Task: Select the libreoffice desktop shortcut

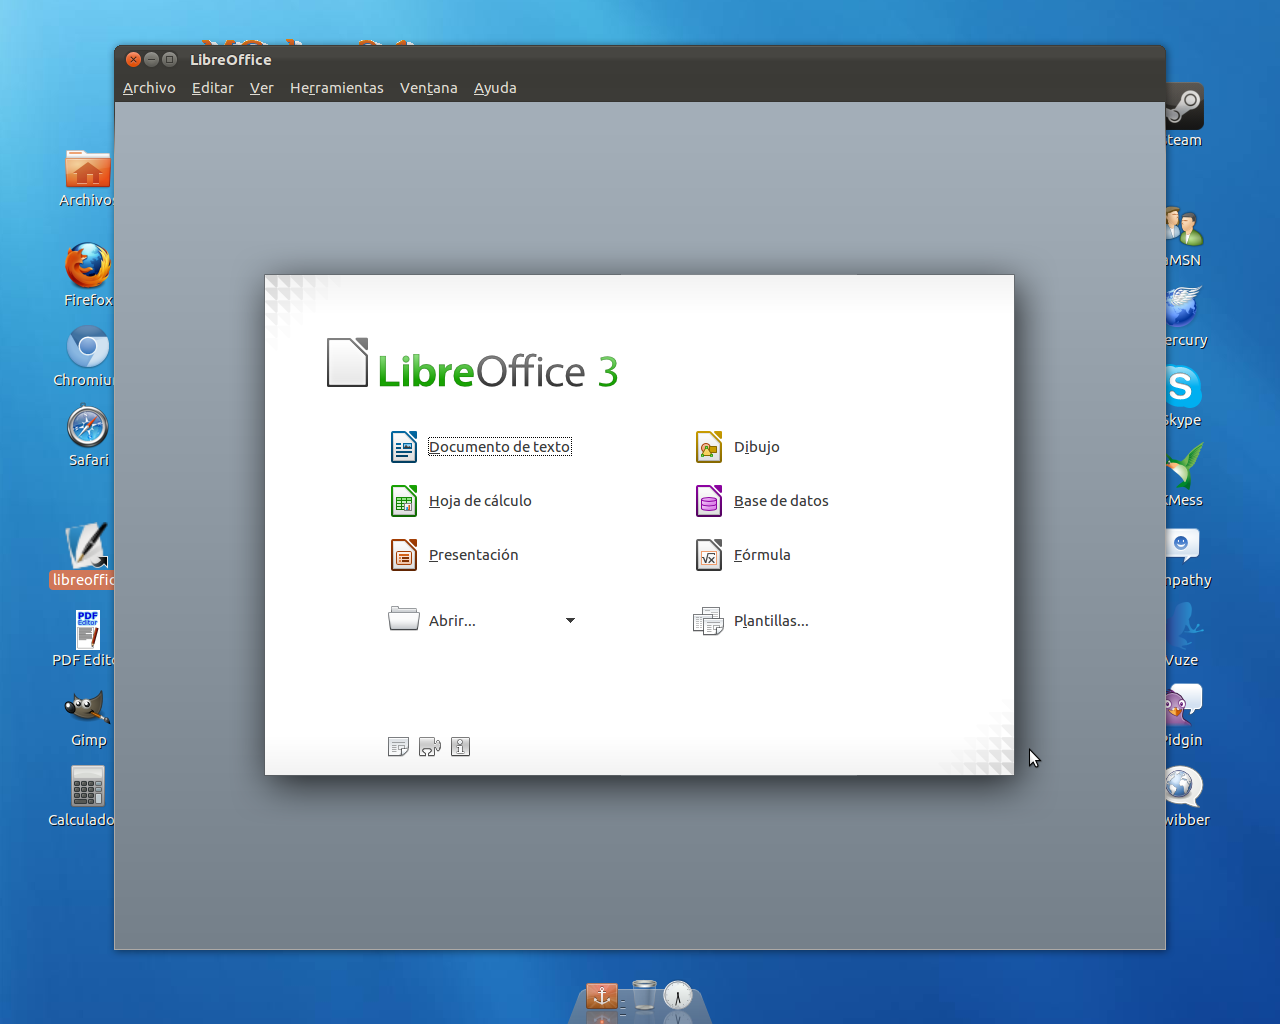Action: pos(87,546)
